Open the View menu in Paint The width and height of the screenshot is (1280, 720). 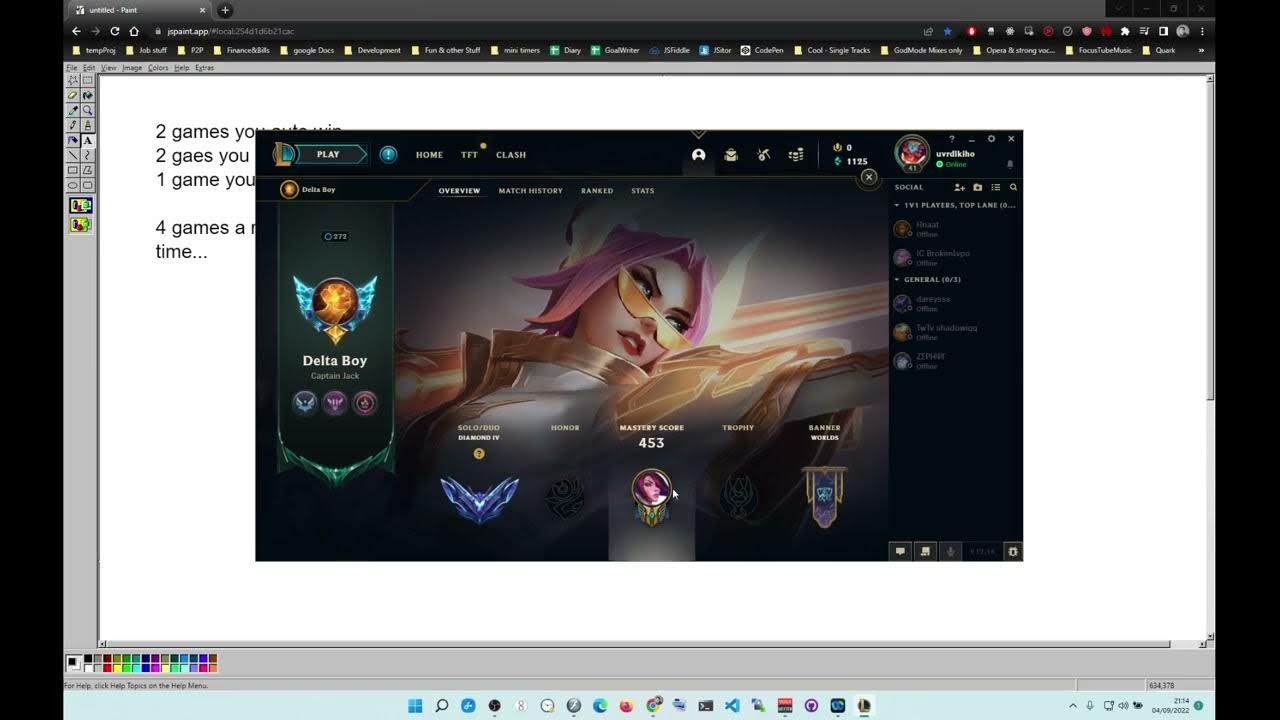point(109,68)
